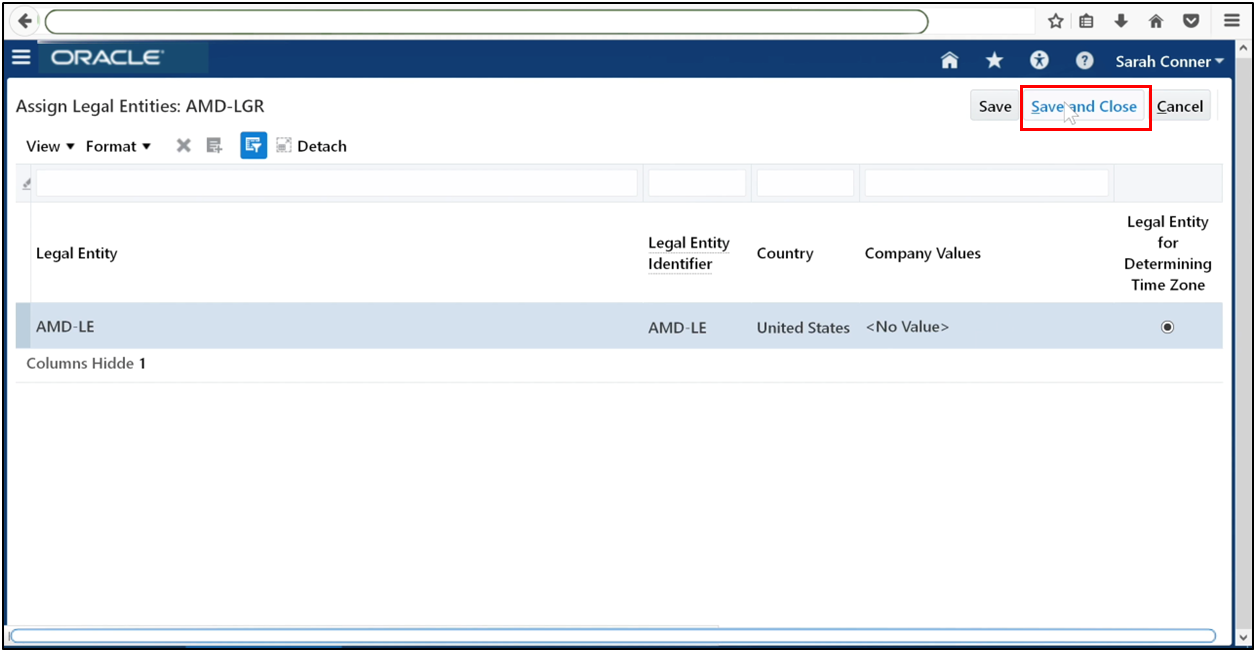Open Favorites using the star icon
The height and width of the screenshot is (652, 1256).
[x=994, y=60]
